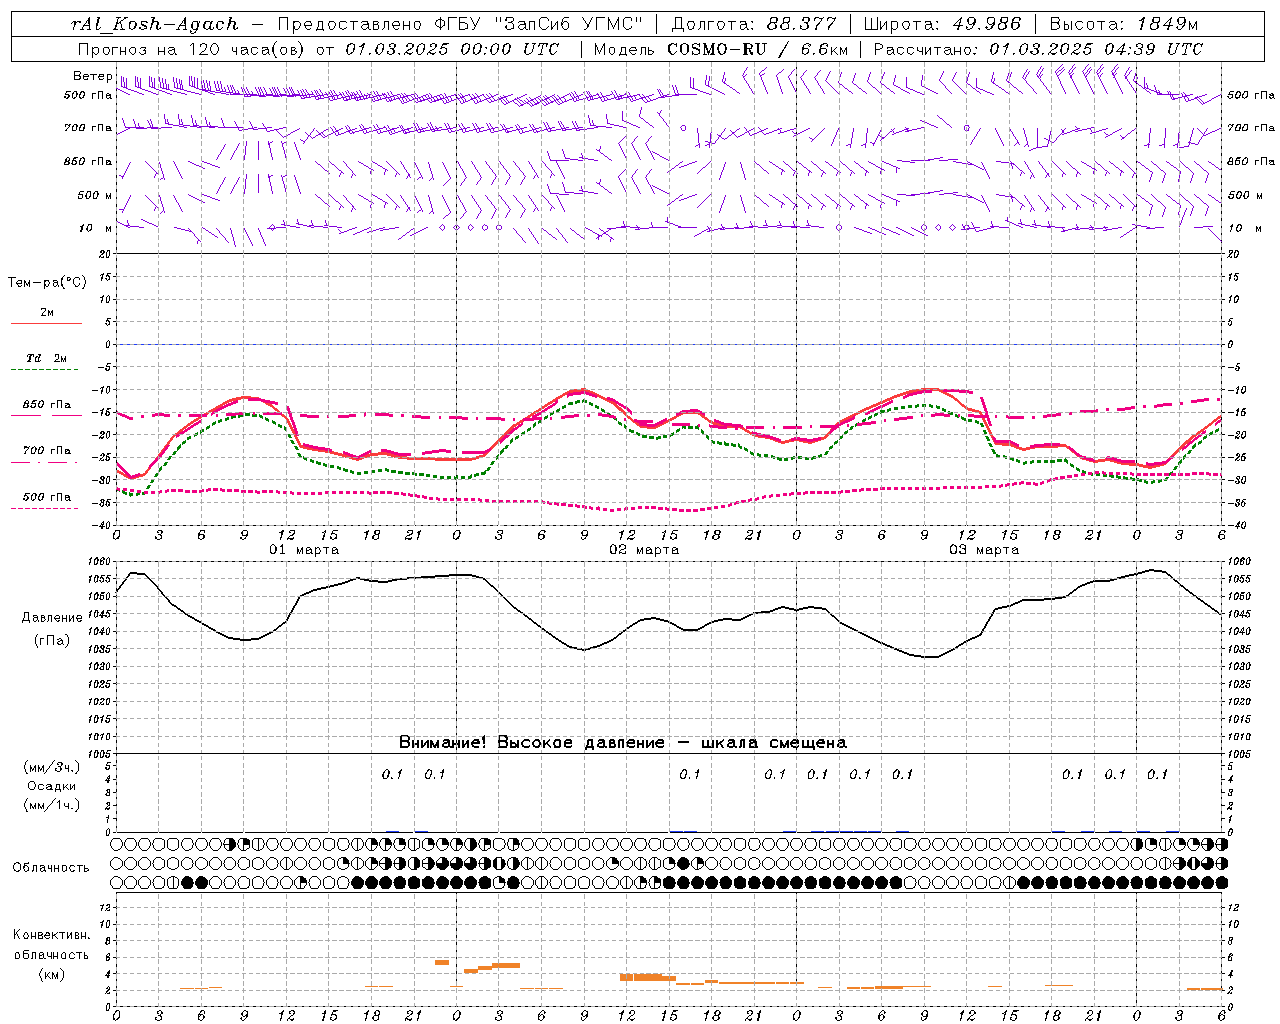
Task: Click the dash-dot 700 гПа legend line
Action: point(46,462)
